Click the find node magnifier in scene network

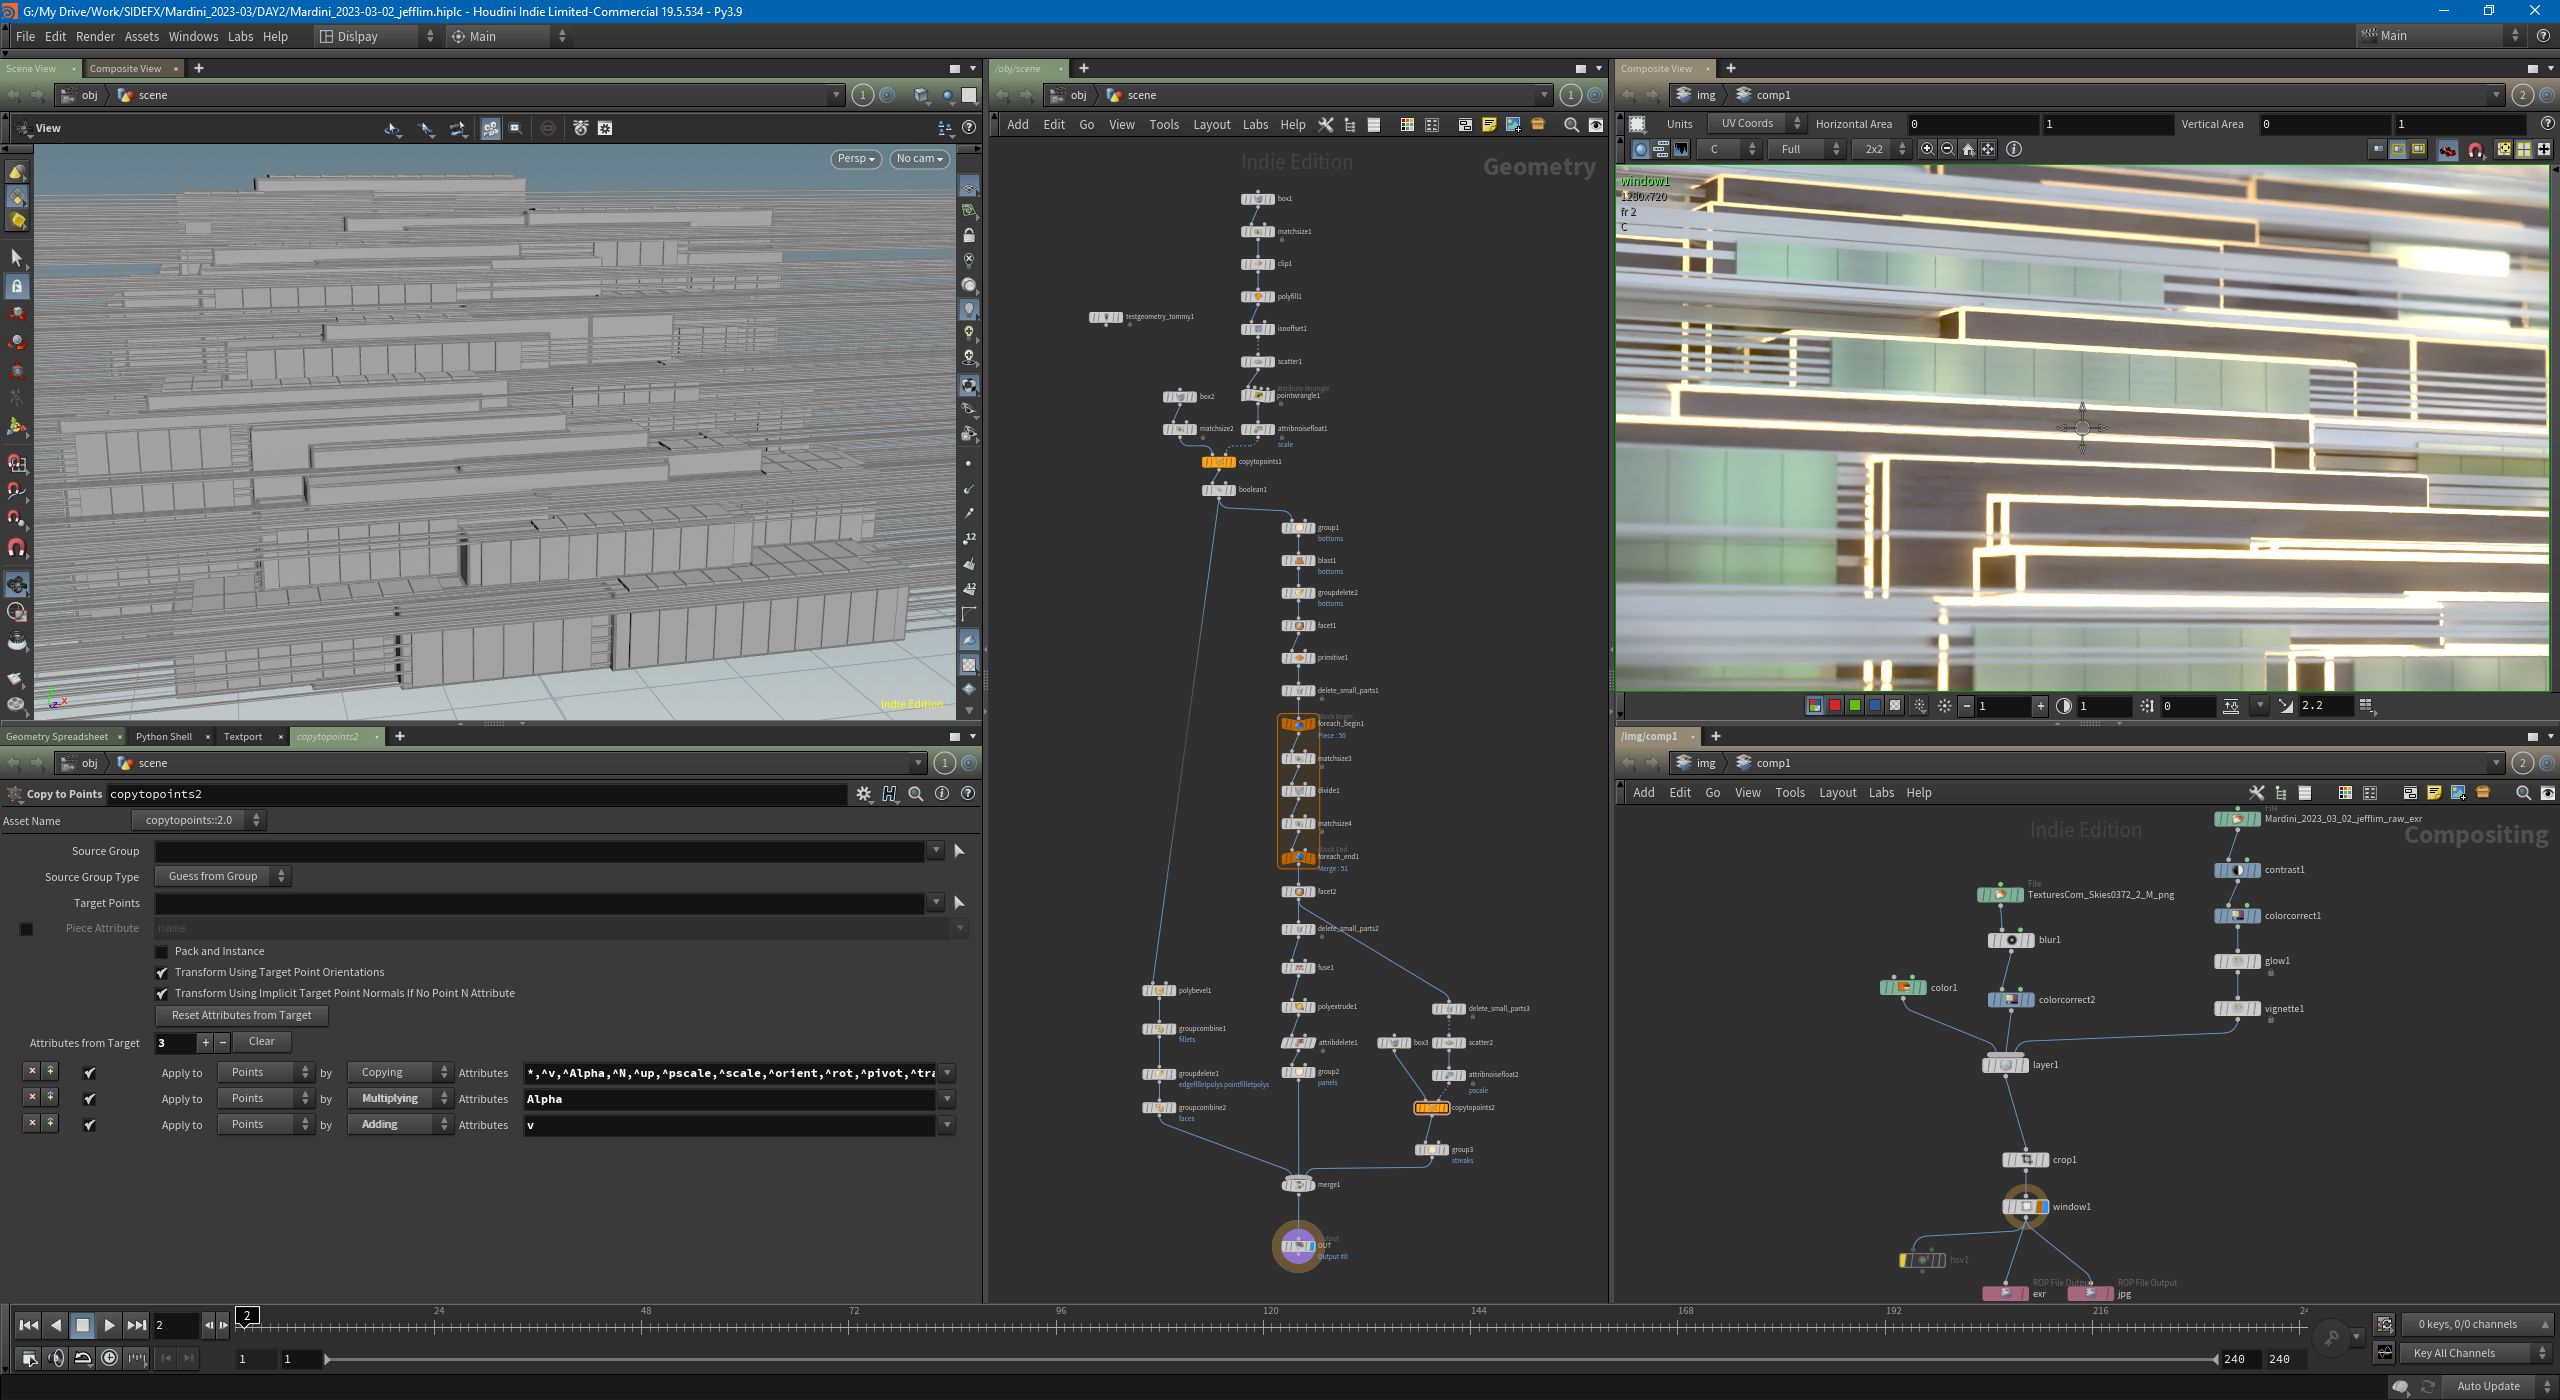coord(1571,125)
